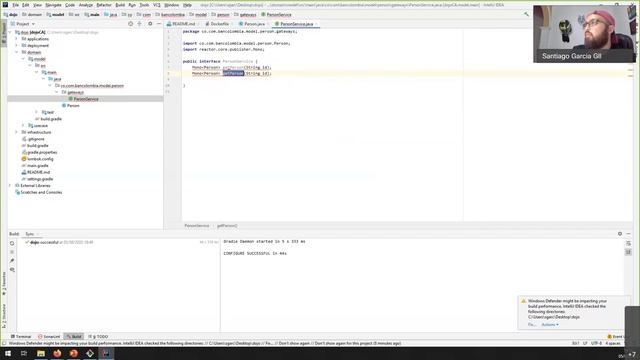Open the Event Log button
Image resolution: width=640 pixels, height=360 pixels.
616,337
